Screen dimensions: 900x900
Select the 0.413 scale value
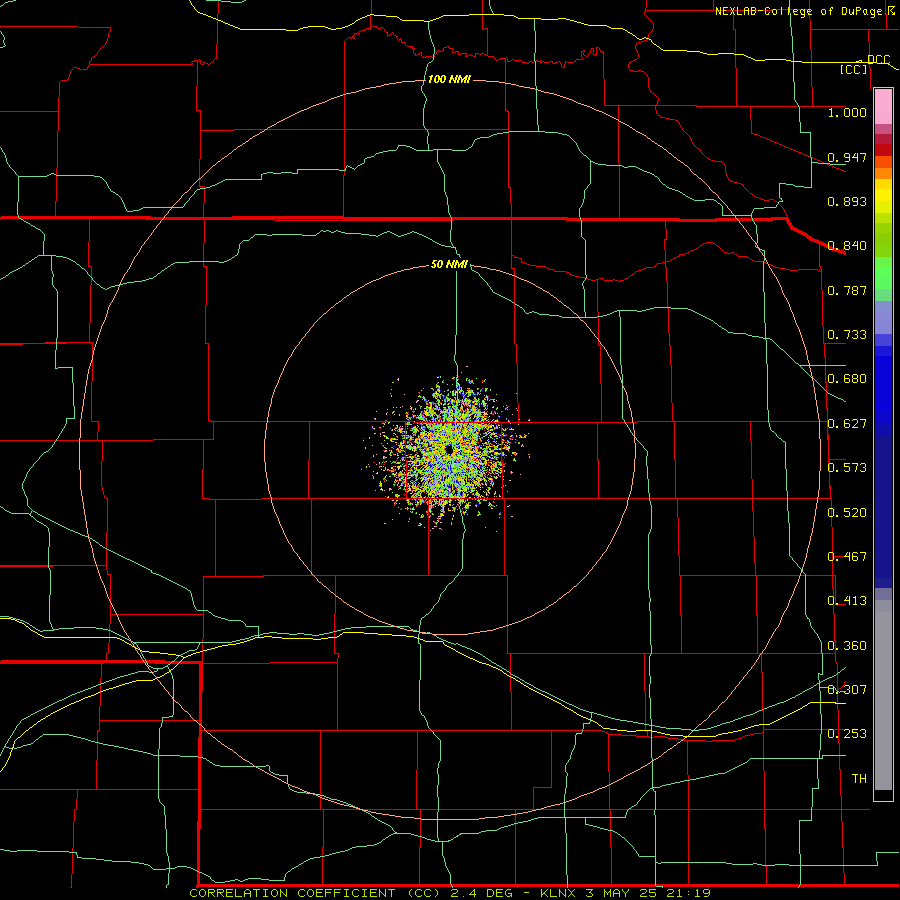pos(847,601)
